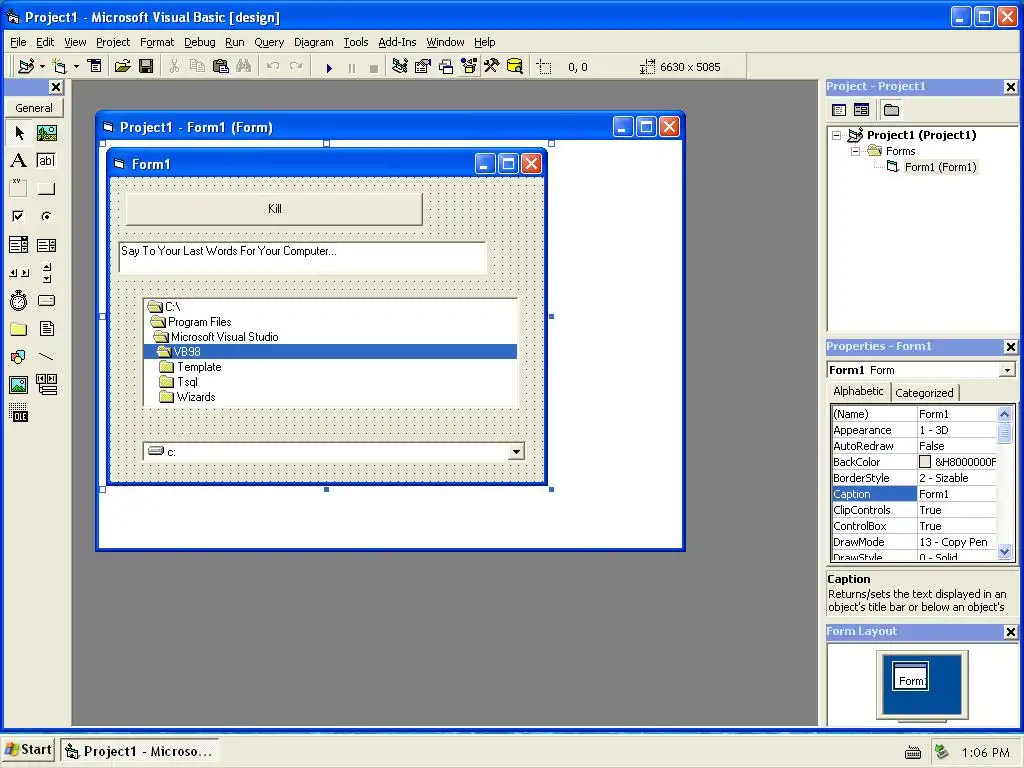Select the TextBox control tool
This screenshot has height=768, width=1024.
click(x=46, y=161)
